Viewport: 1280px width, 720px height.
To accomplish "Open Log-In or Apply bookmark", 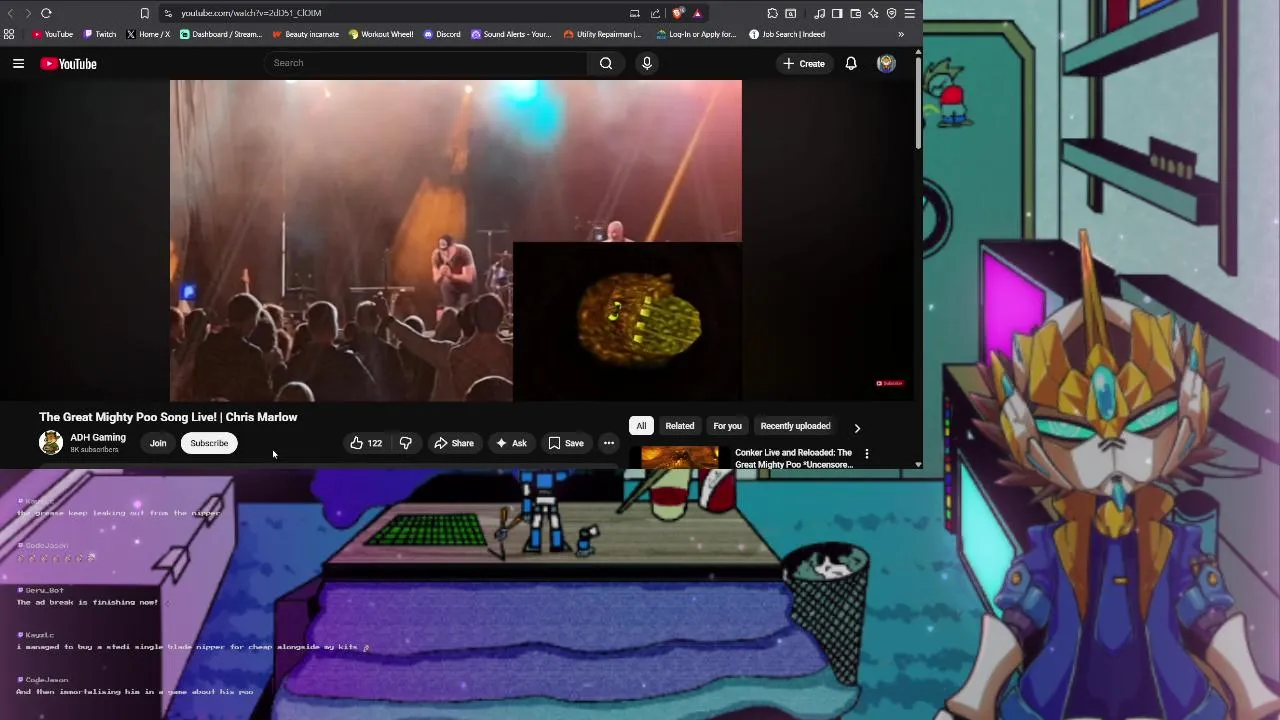I will pos(696,34).
